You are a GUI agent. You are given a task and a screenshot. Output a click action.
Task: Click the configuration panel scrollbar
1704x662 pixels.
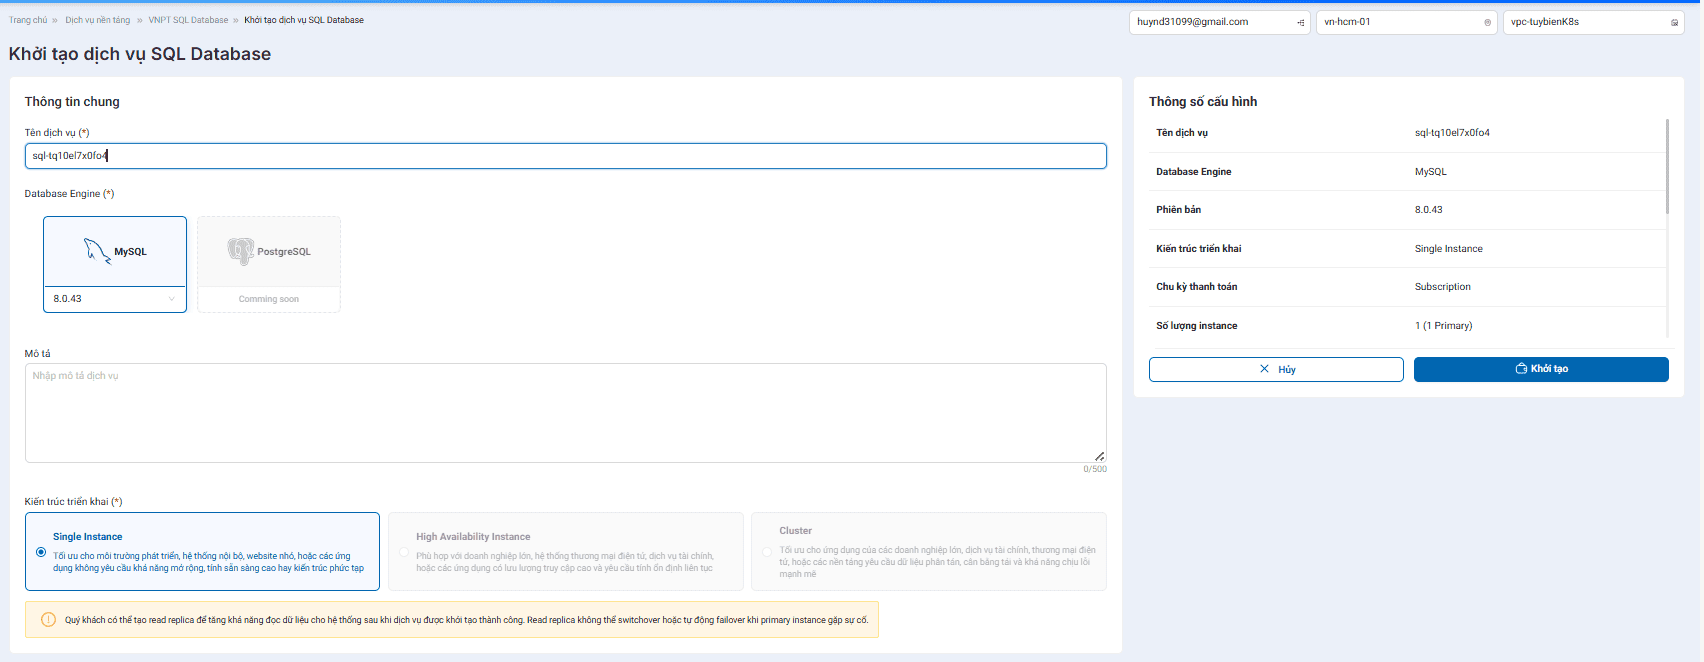[x=1667, y=166]
